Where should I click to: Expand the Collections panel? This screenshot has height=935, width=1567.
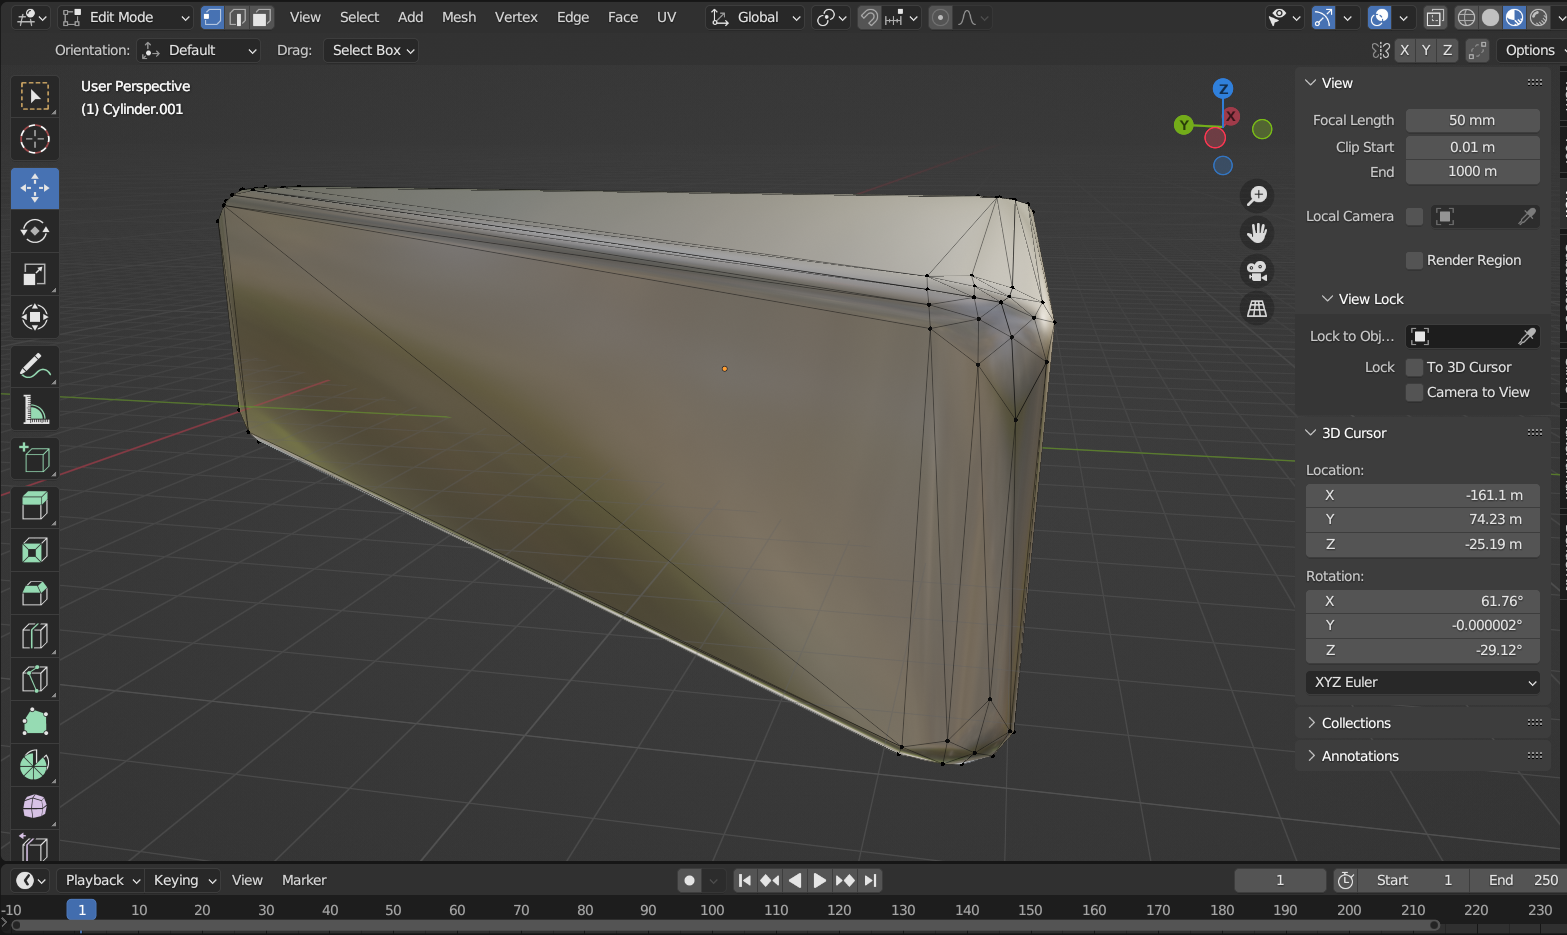pos(1355,723)
